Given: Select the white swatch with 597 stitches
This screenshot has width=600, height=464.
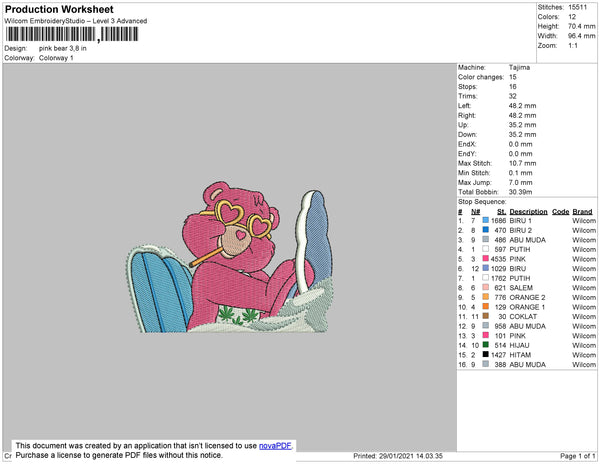Looking at the screenshot, I should [x=486, y=249].
